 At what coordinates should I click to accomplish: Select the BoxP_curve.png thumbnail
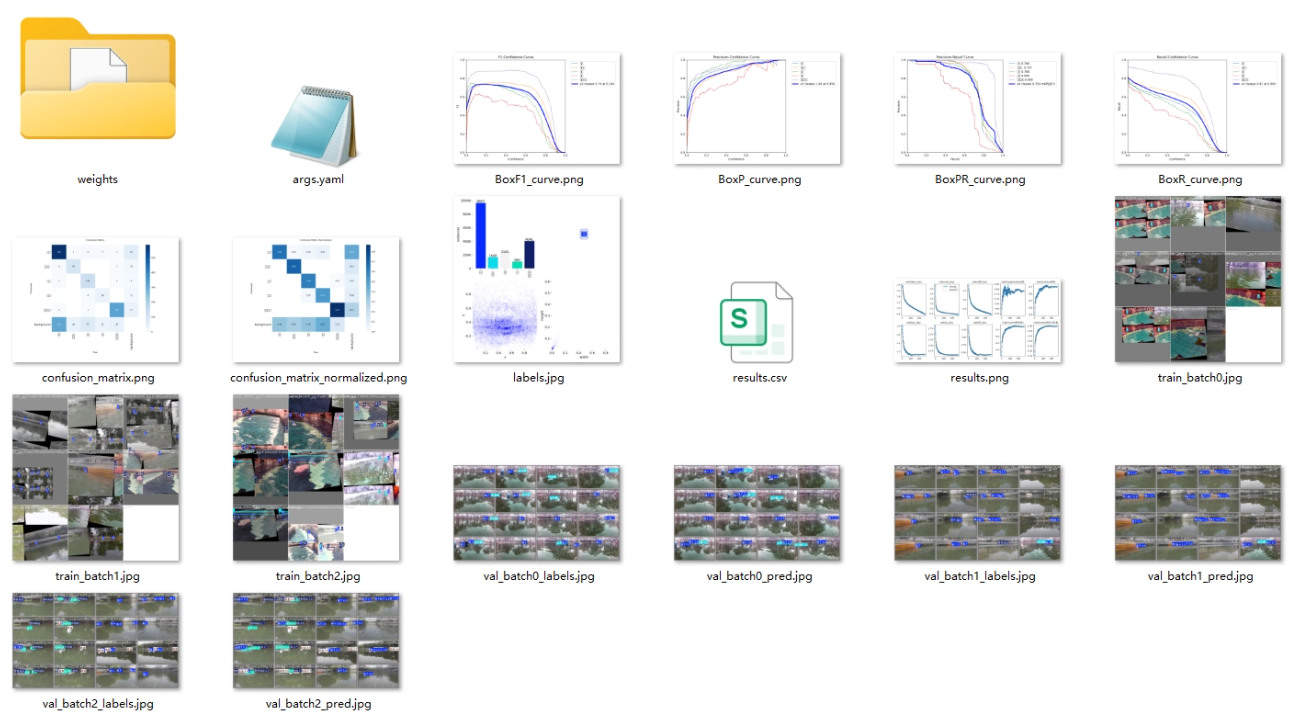coord(758,108)
